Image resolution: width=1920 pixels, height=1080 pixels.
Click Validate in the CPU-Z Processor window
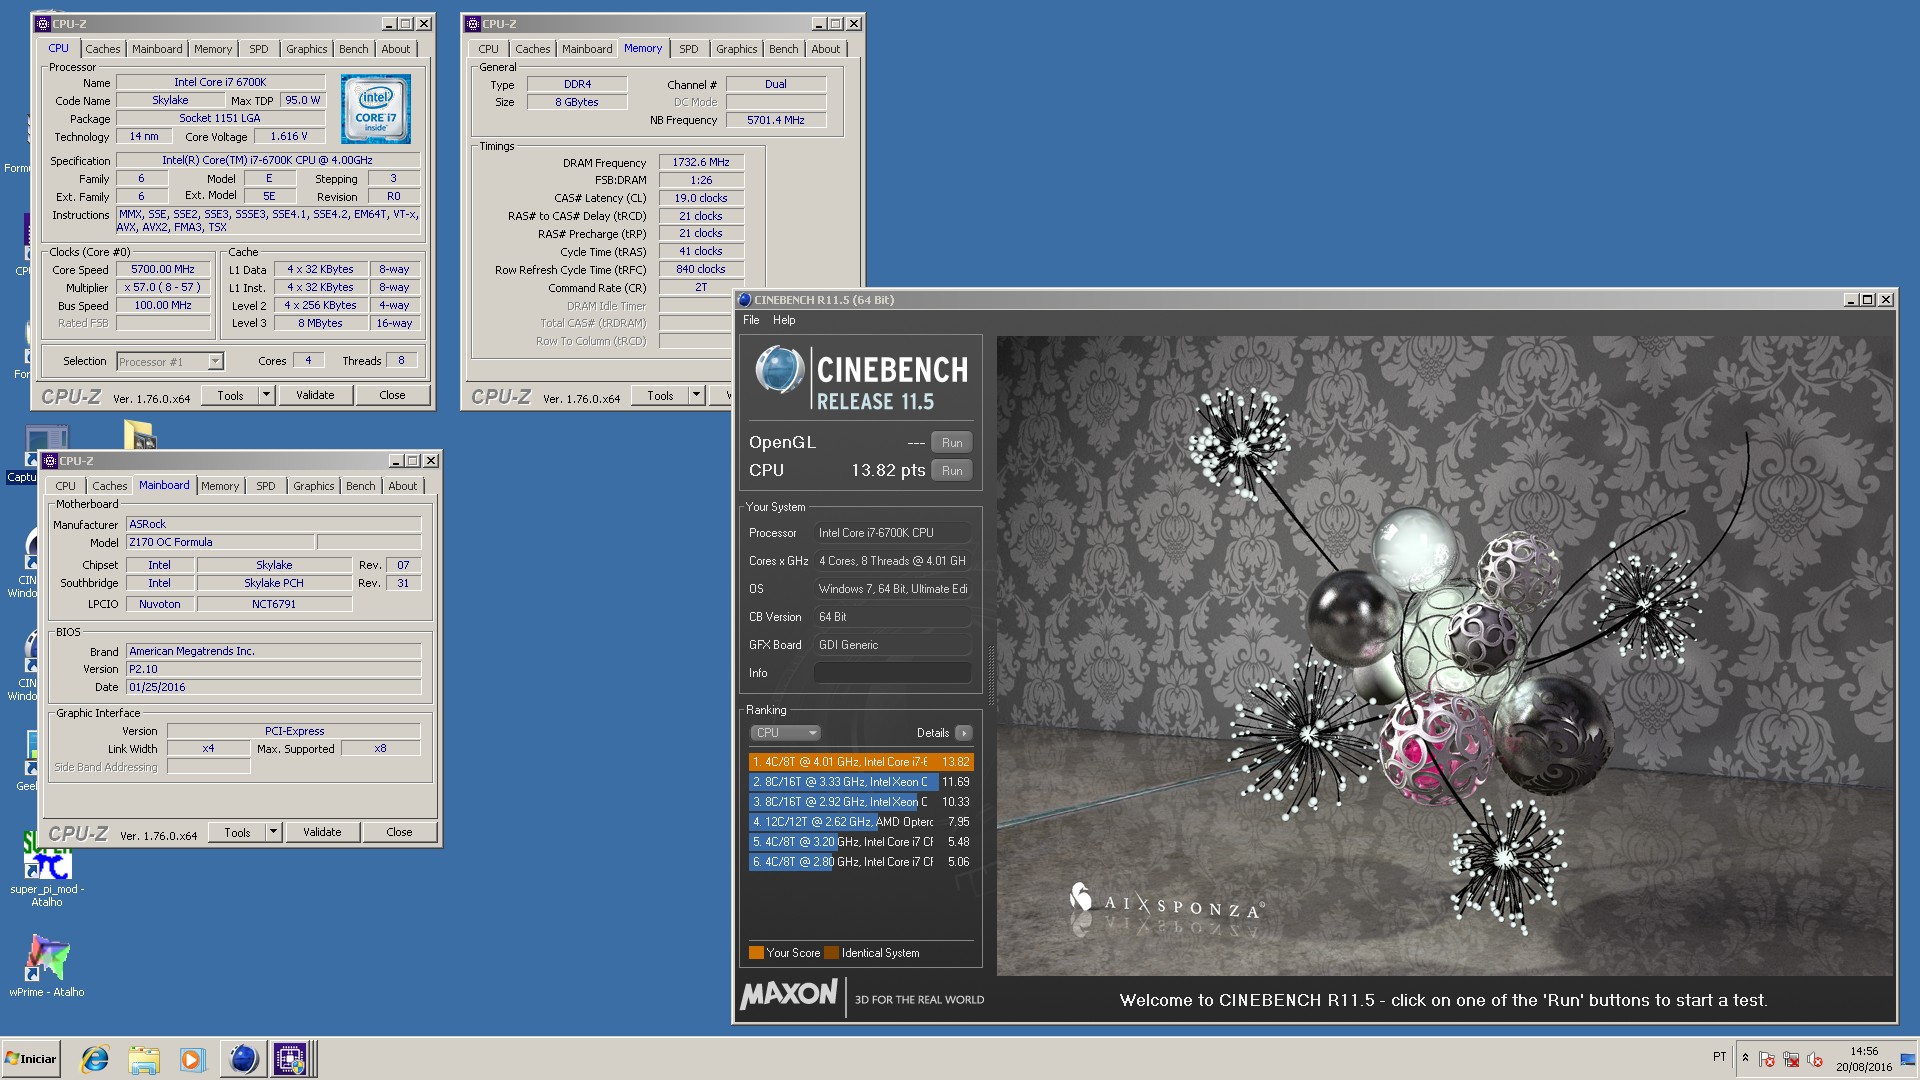pos(315,395)
